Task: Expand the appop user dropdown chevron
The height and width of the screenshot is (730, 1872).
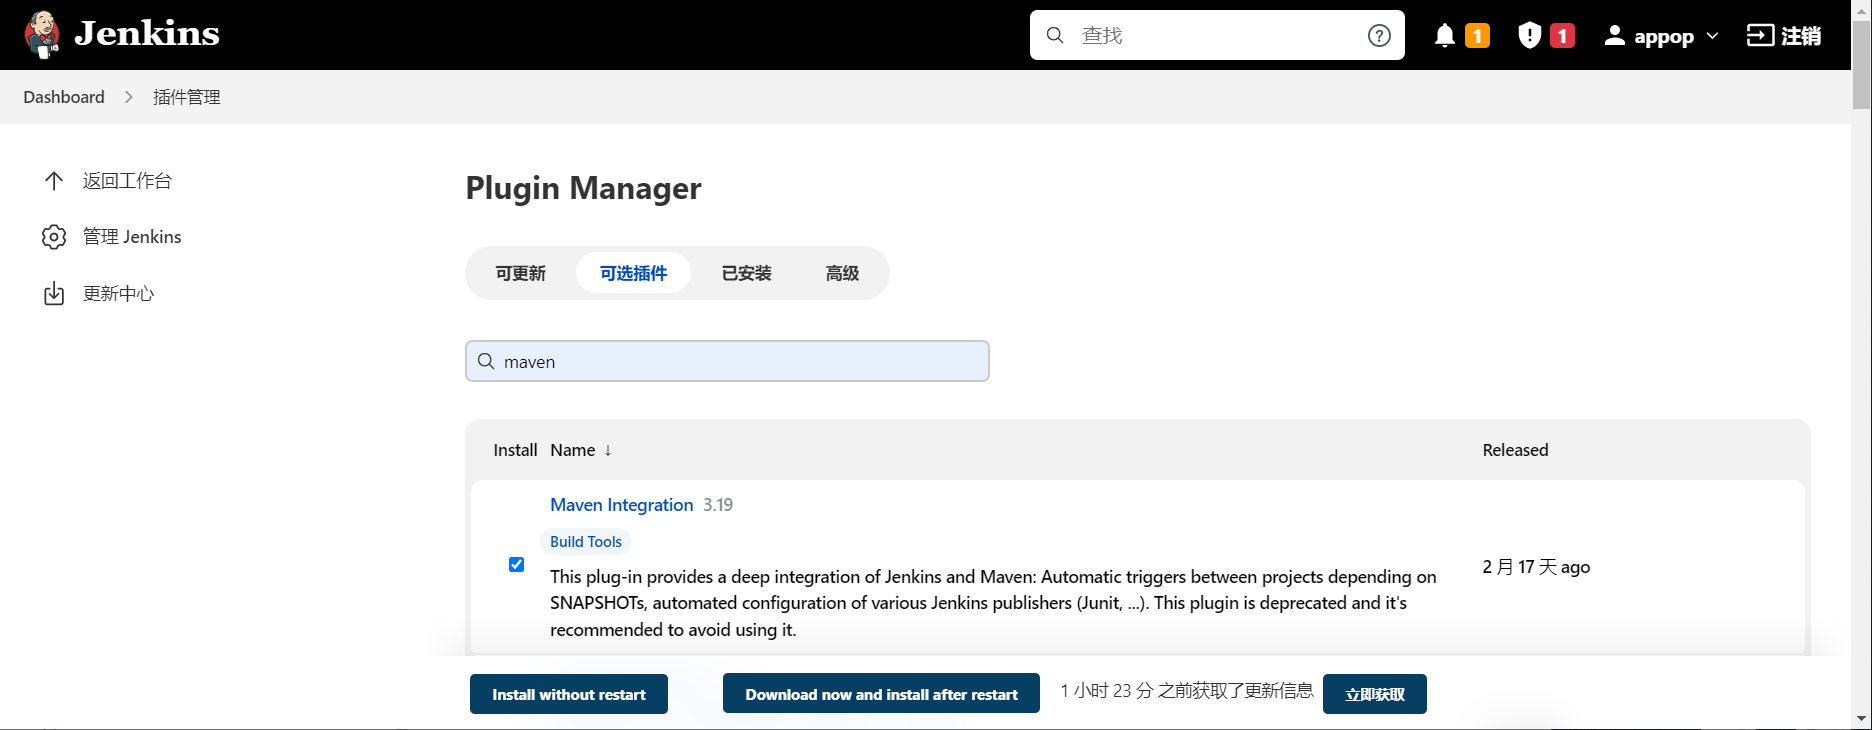Action: pyautogui.click(x=1712, y=36)
